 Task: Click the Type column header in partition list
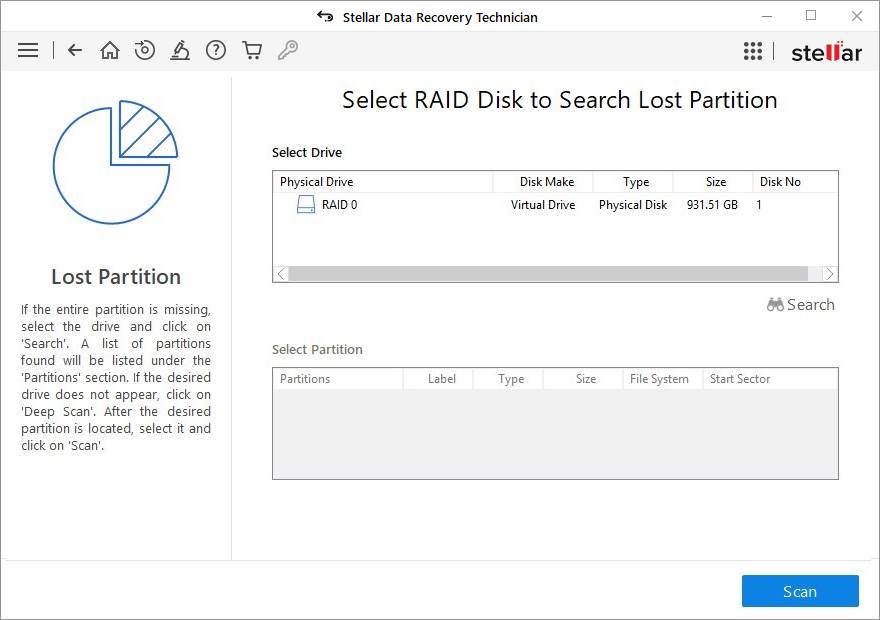coord(508,379)
